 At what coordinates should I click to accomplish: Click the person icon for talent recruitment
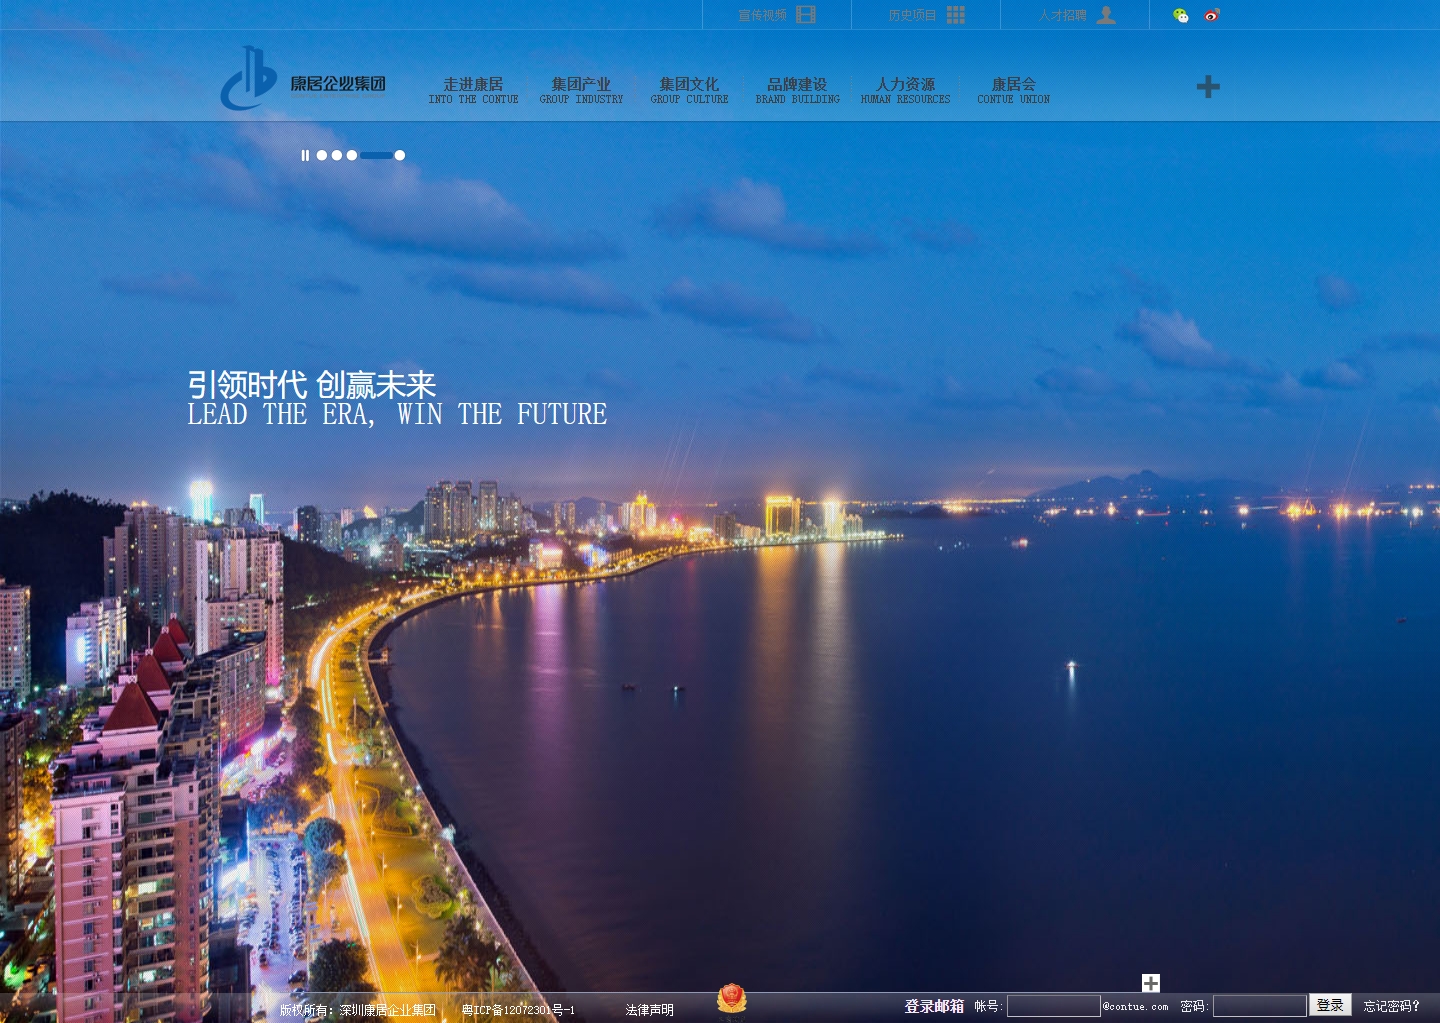(x=1106, y=15)
